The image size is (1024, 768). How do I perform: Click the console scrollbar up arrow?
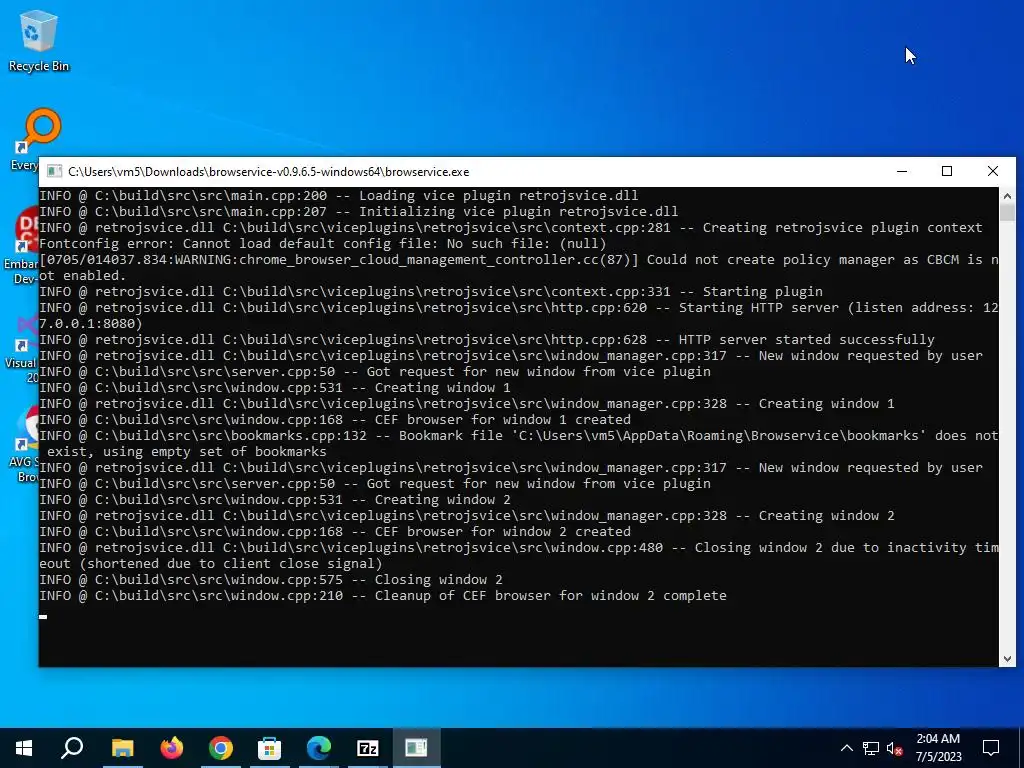(1007, 195)
